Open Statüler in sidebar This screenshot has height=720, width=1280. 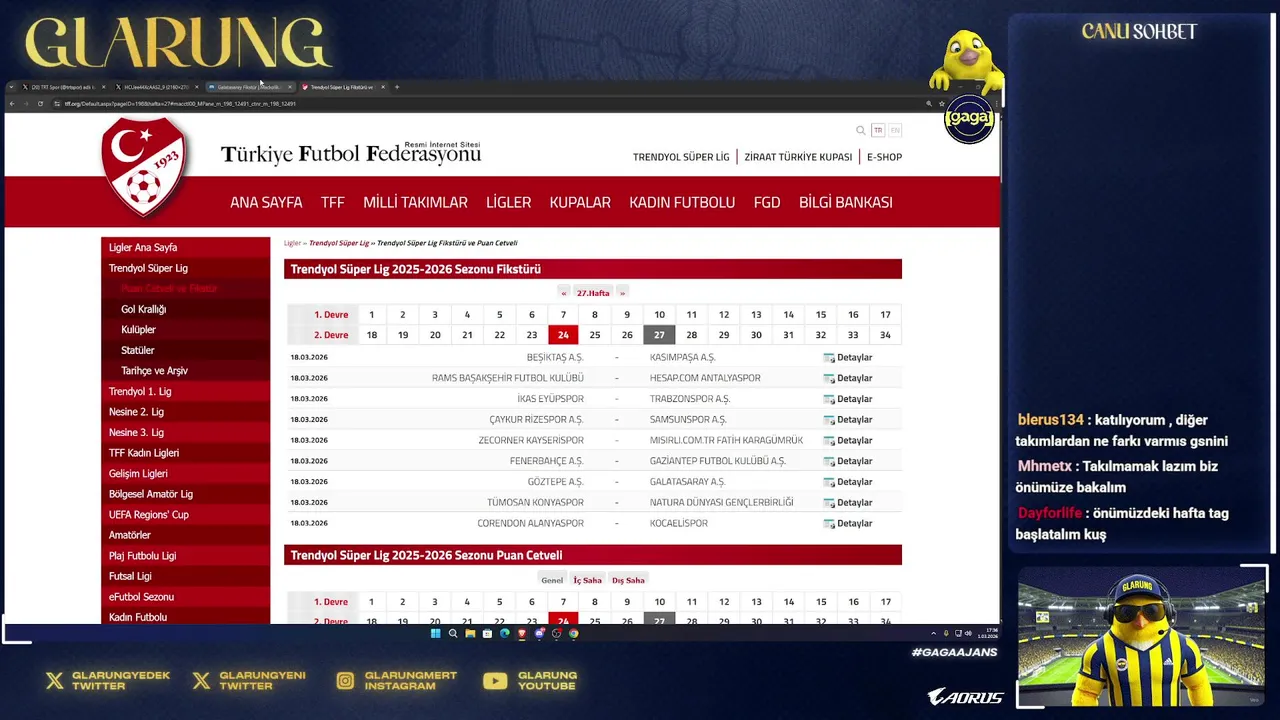coord(185,350)
